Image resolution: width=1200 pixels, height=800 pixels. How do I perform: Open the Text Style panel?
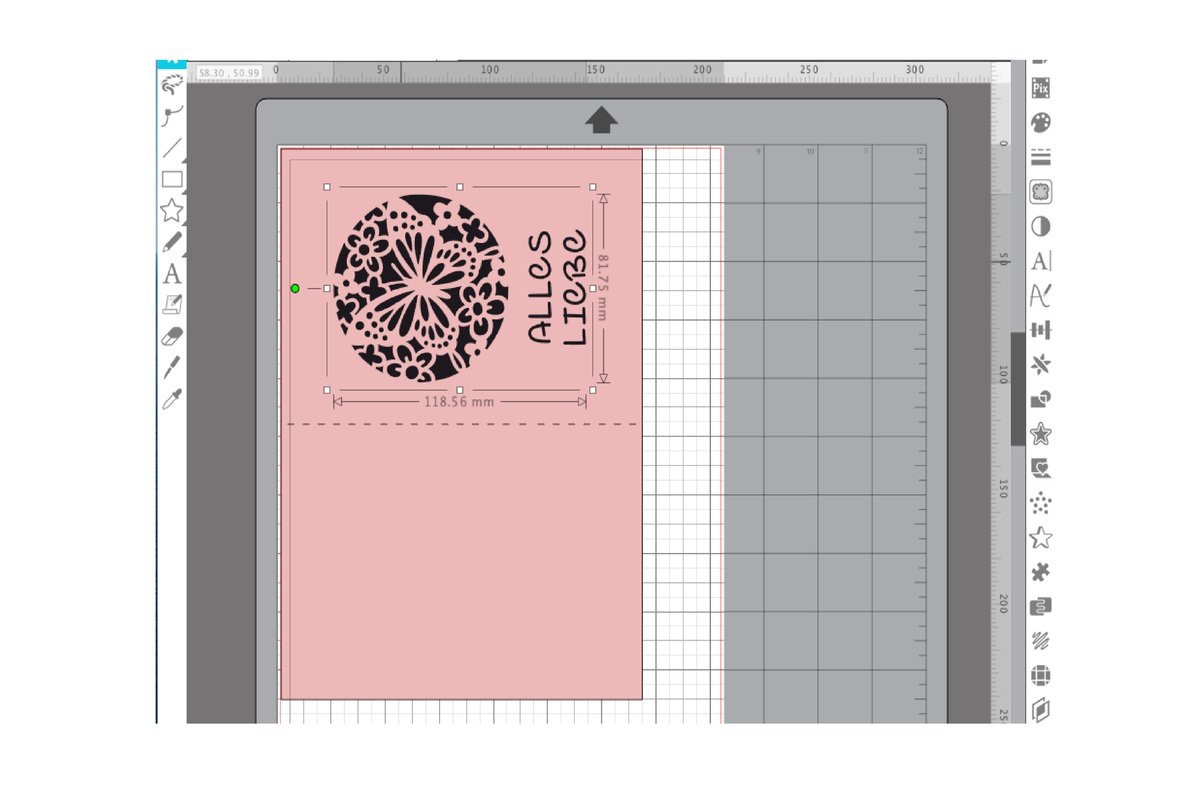pos(1040,261)
